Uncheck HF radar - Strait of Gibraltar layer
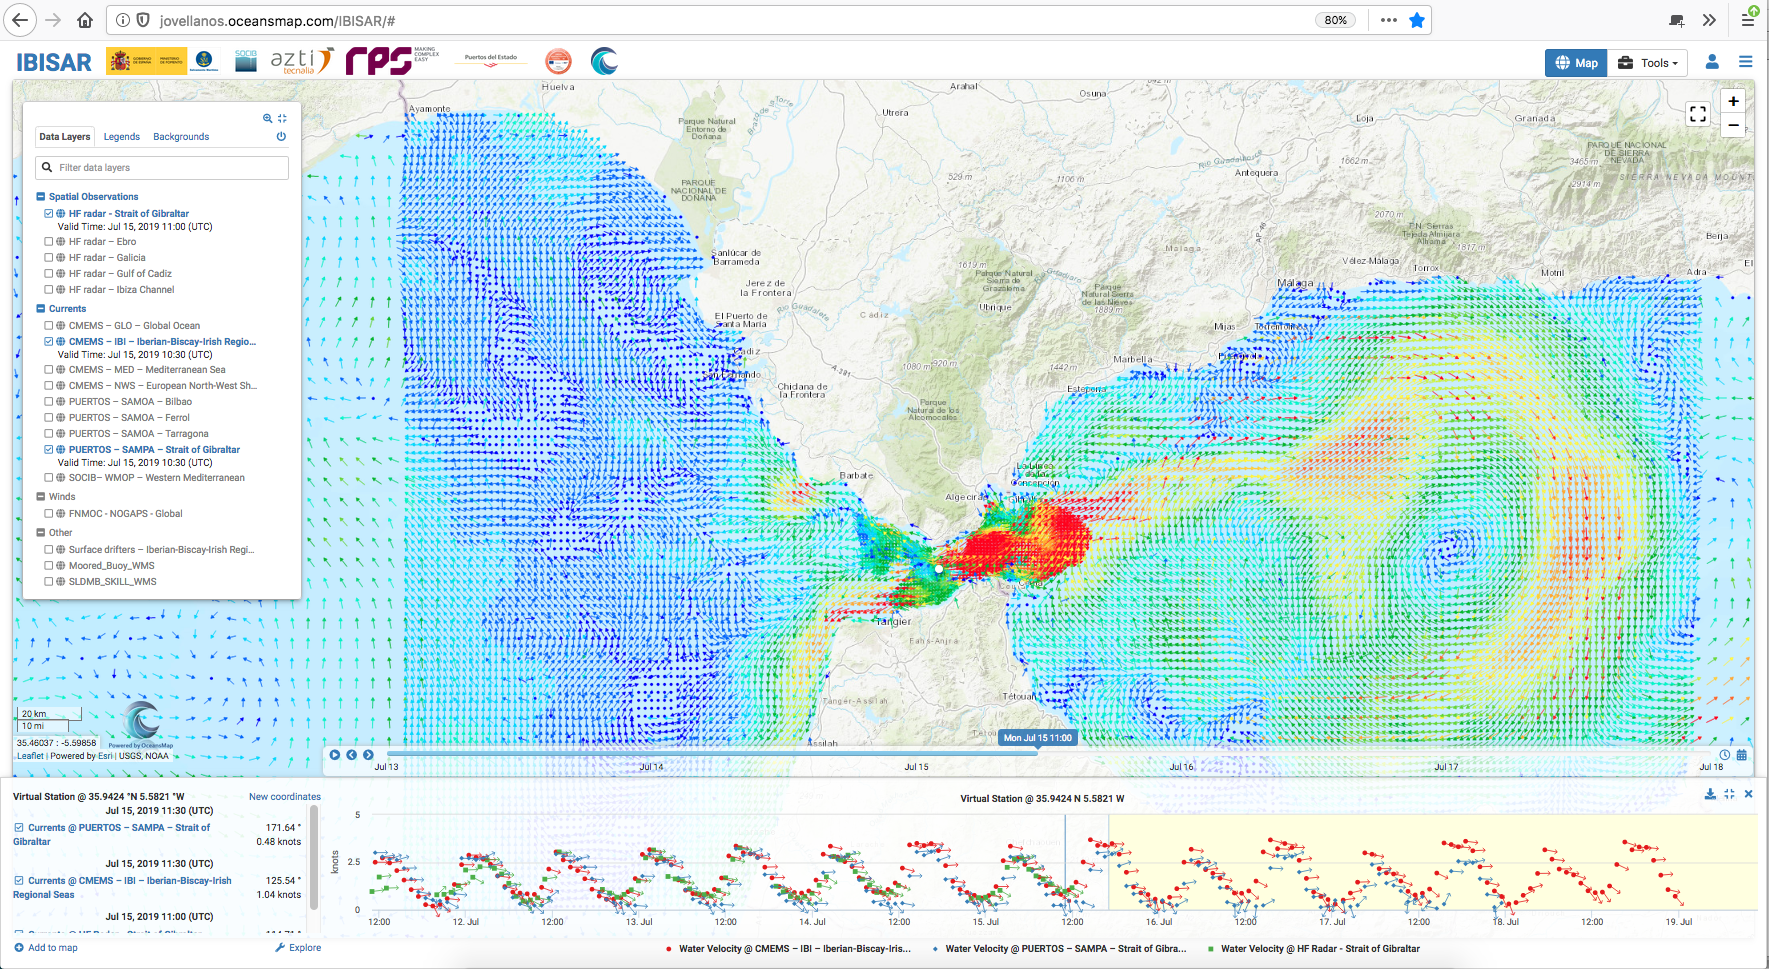The image size is (1769, 969). 48,214
